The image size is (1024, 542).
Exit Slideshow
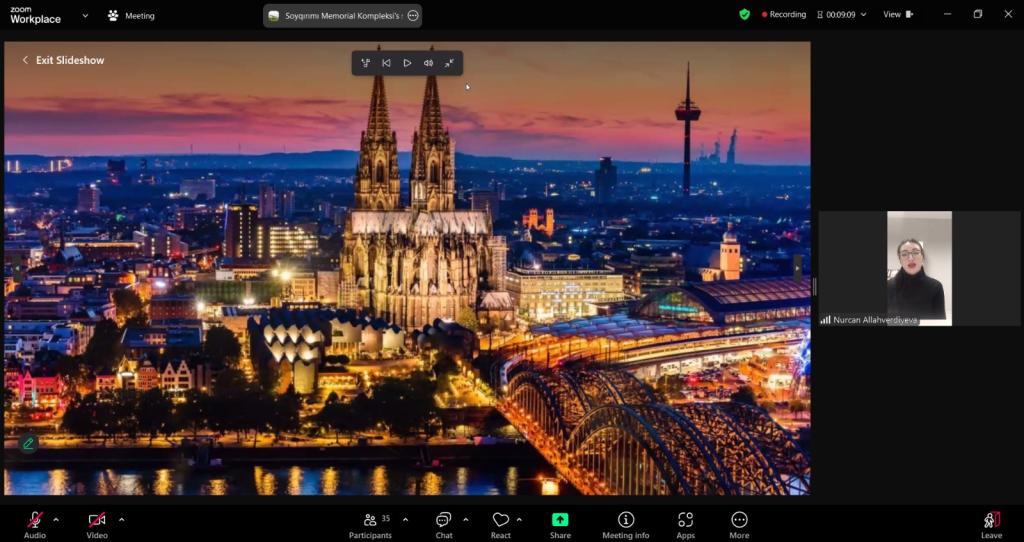tap(63, 60)
